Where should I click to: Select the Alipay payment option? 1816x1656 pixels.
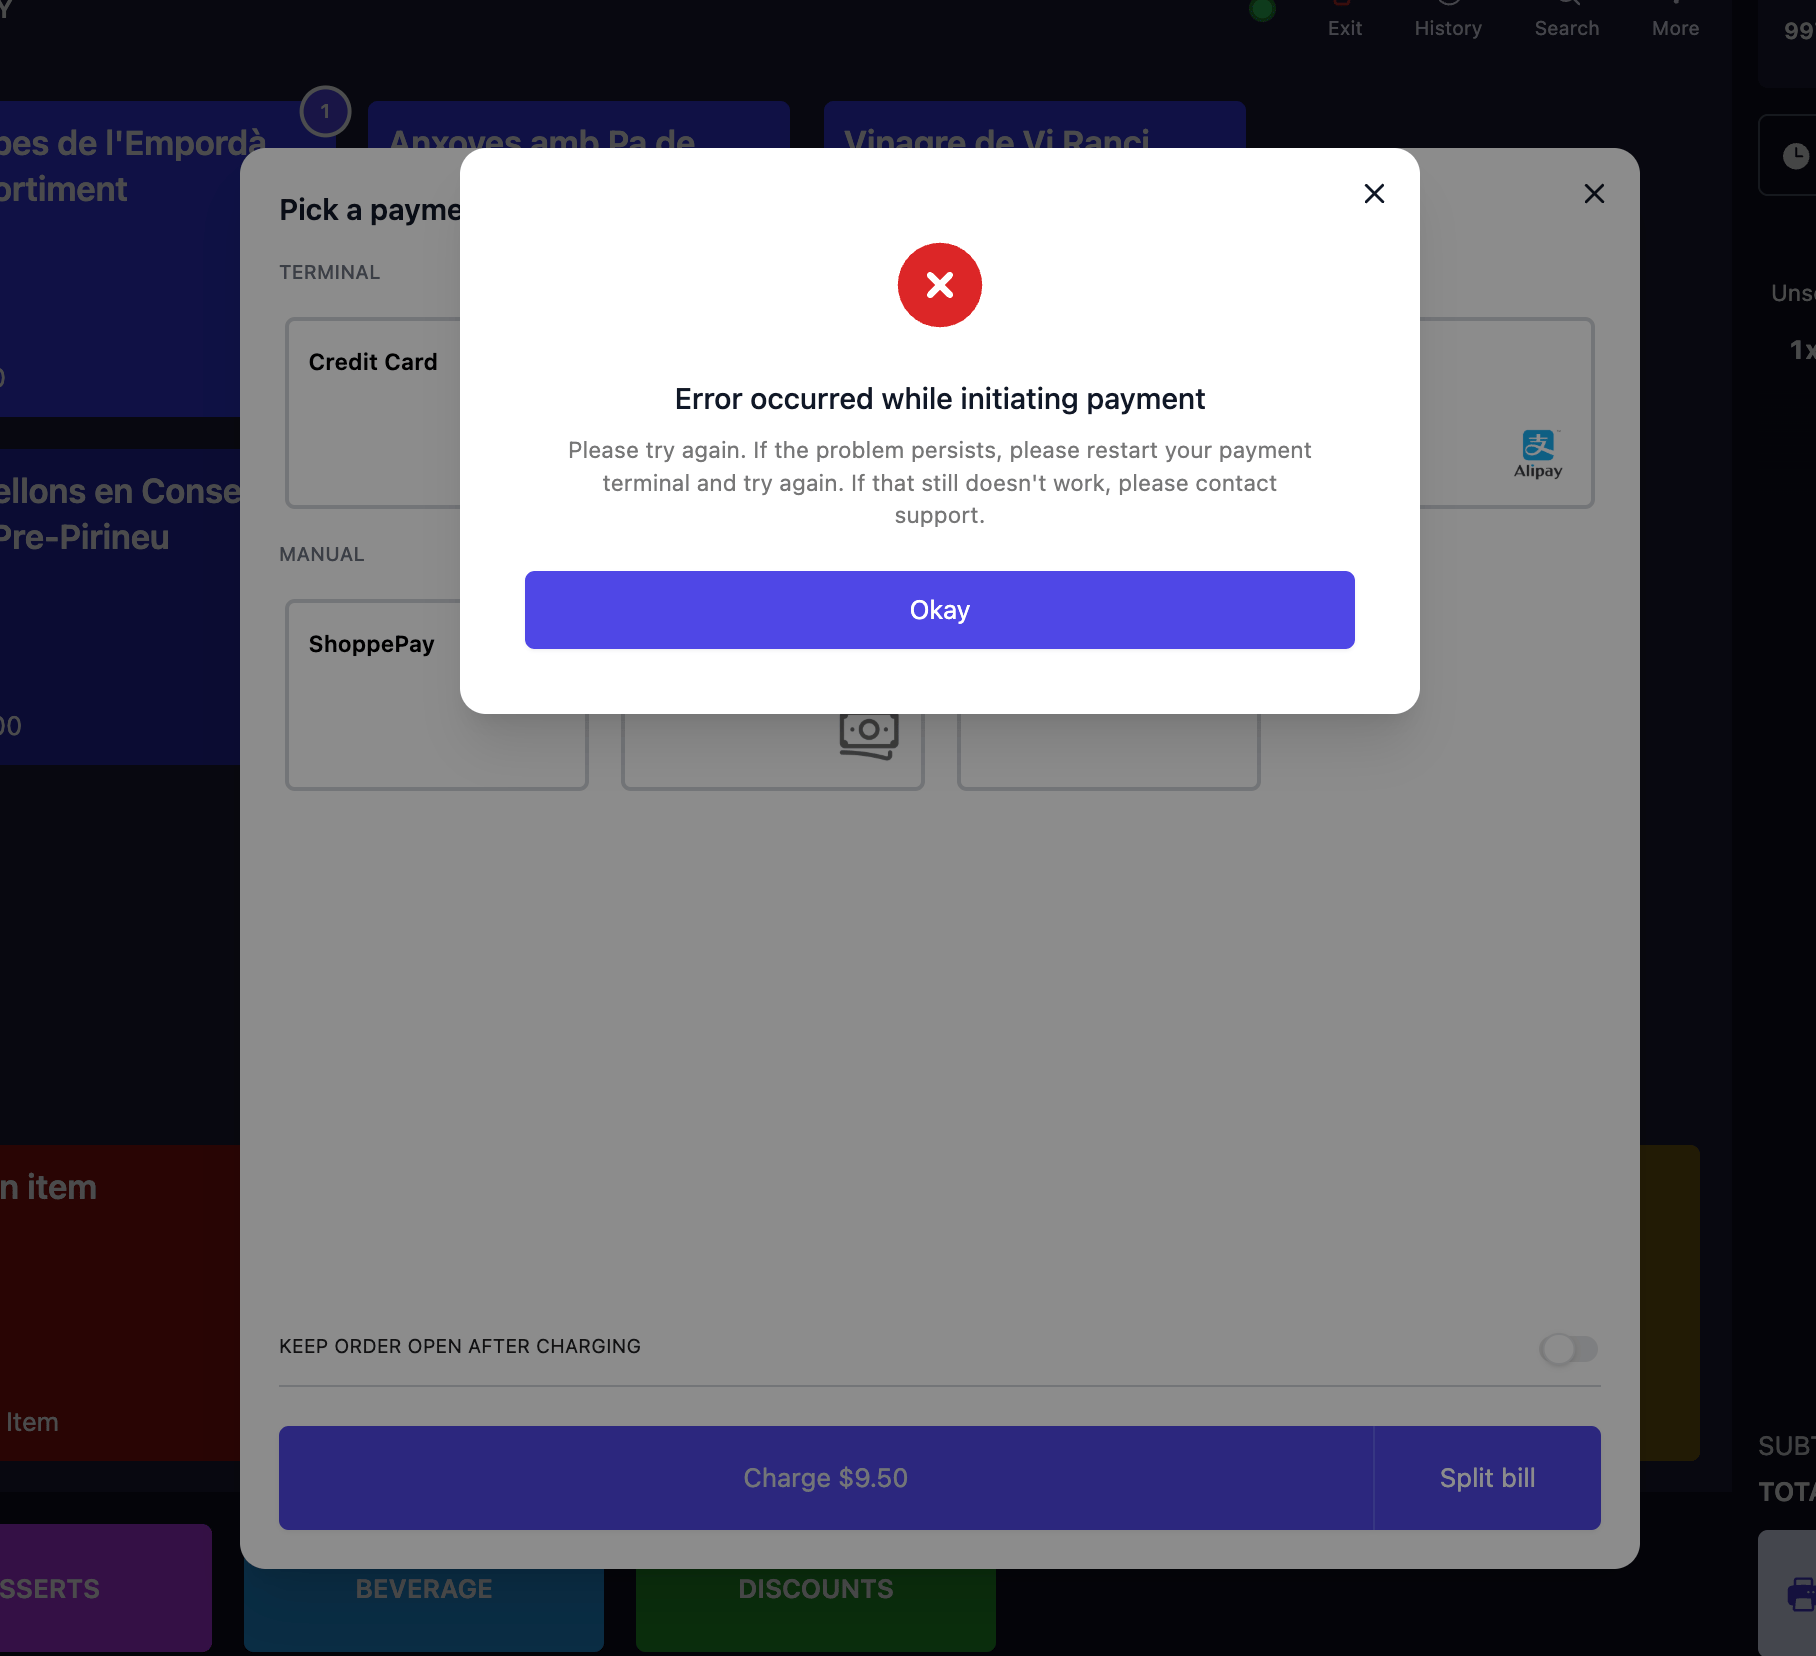tap(1506, 413)
